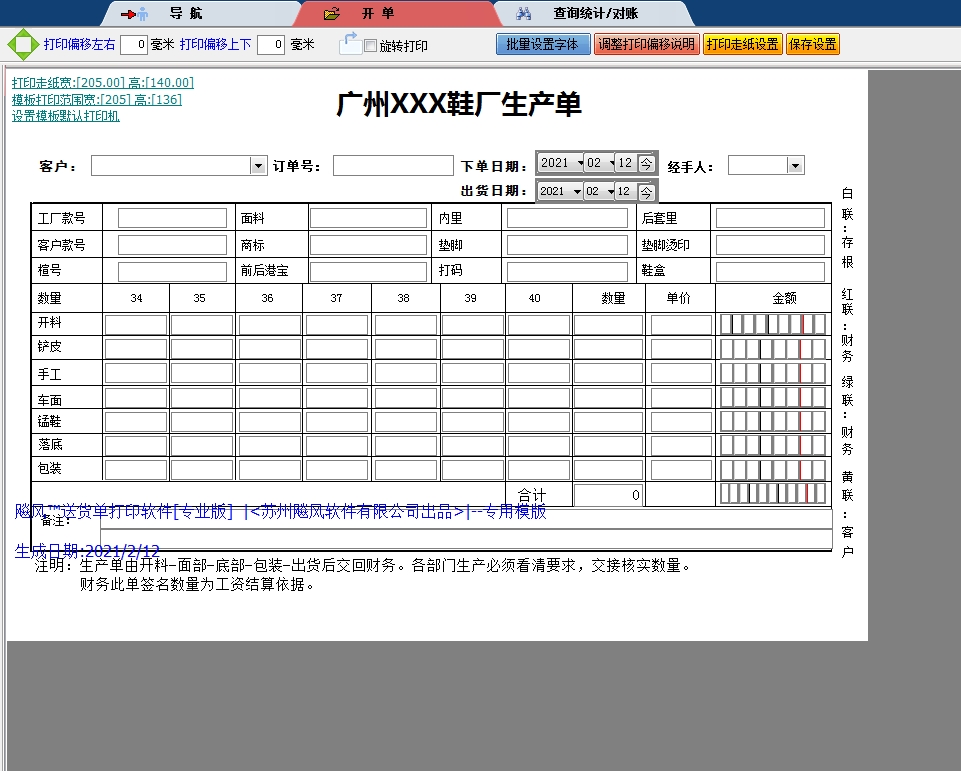Click inside the 订单号 input field
The image size is (961, 771).
pyautogui.click(x=392, y=165)
